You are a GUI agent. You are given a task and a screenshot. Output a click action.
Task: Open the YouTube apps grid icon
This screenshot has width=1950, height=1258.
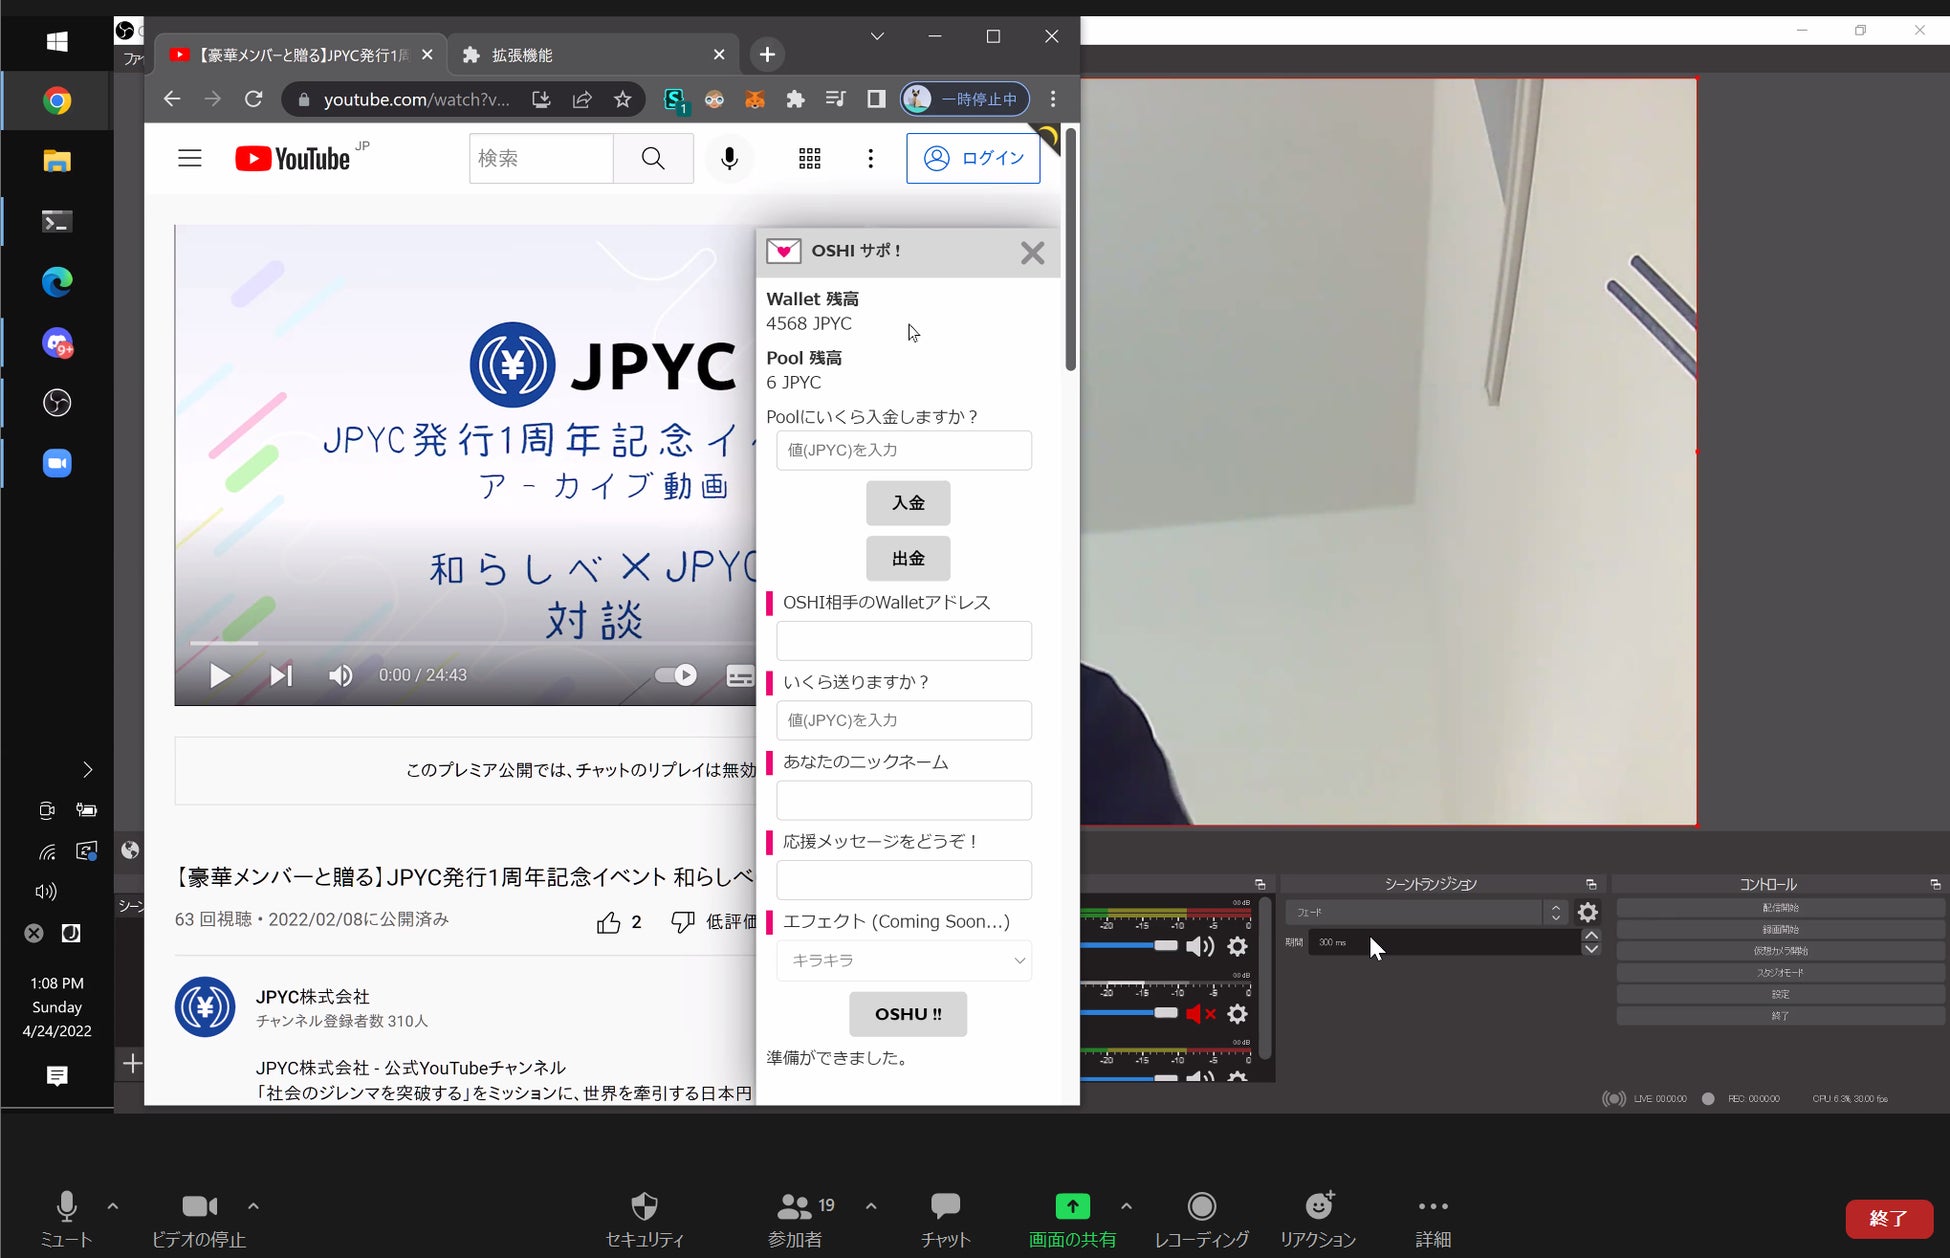pos(809,158)
